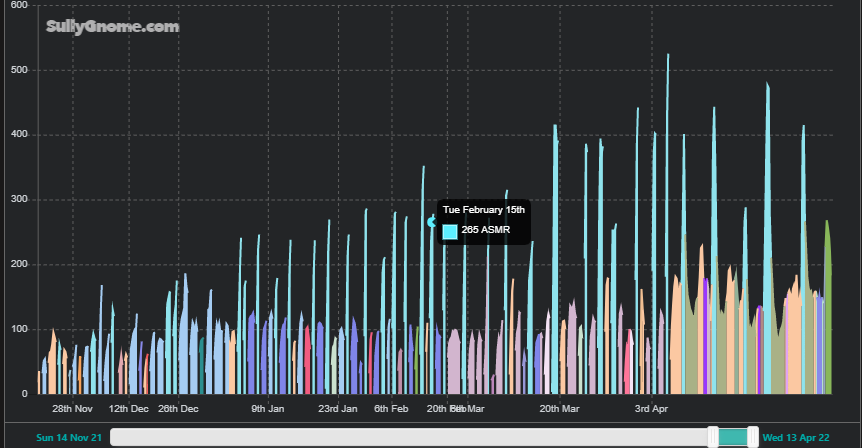Click the '600' y-axis label

click(x=20, y=5)
